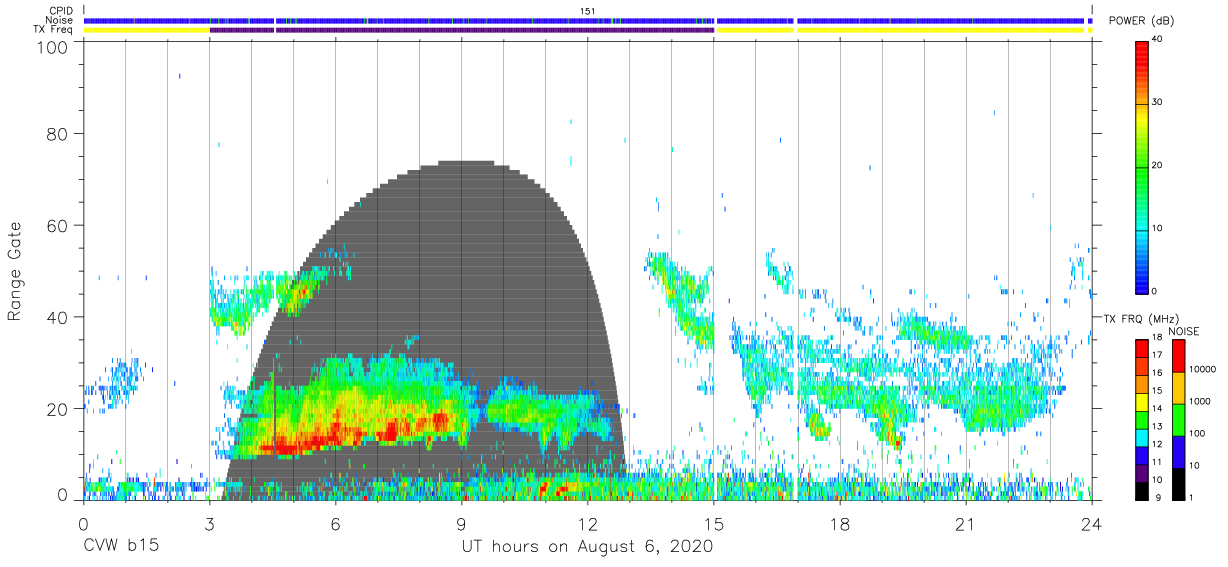Select the 30 tick on power colorbar
This screenshot has width=1228, height=567.
1159,103
